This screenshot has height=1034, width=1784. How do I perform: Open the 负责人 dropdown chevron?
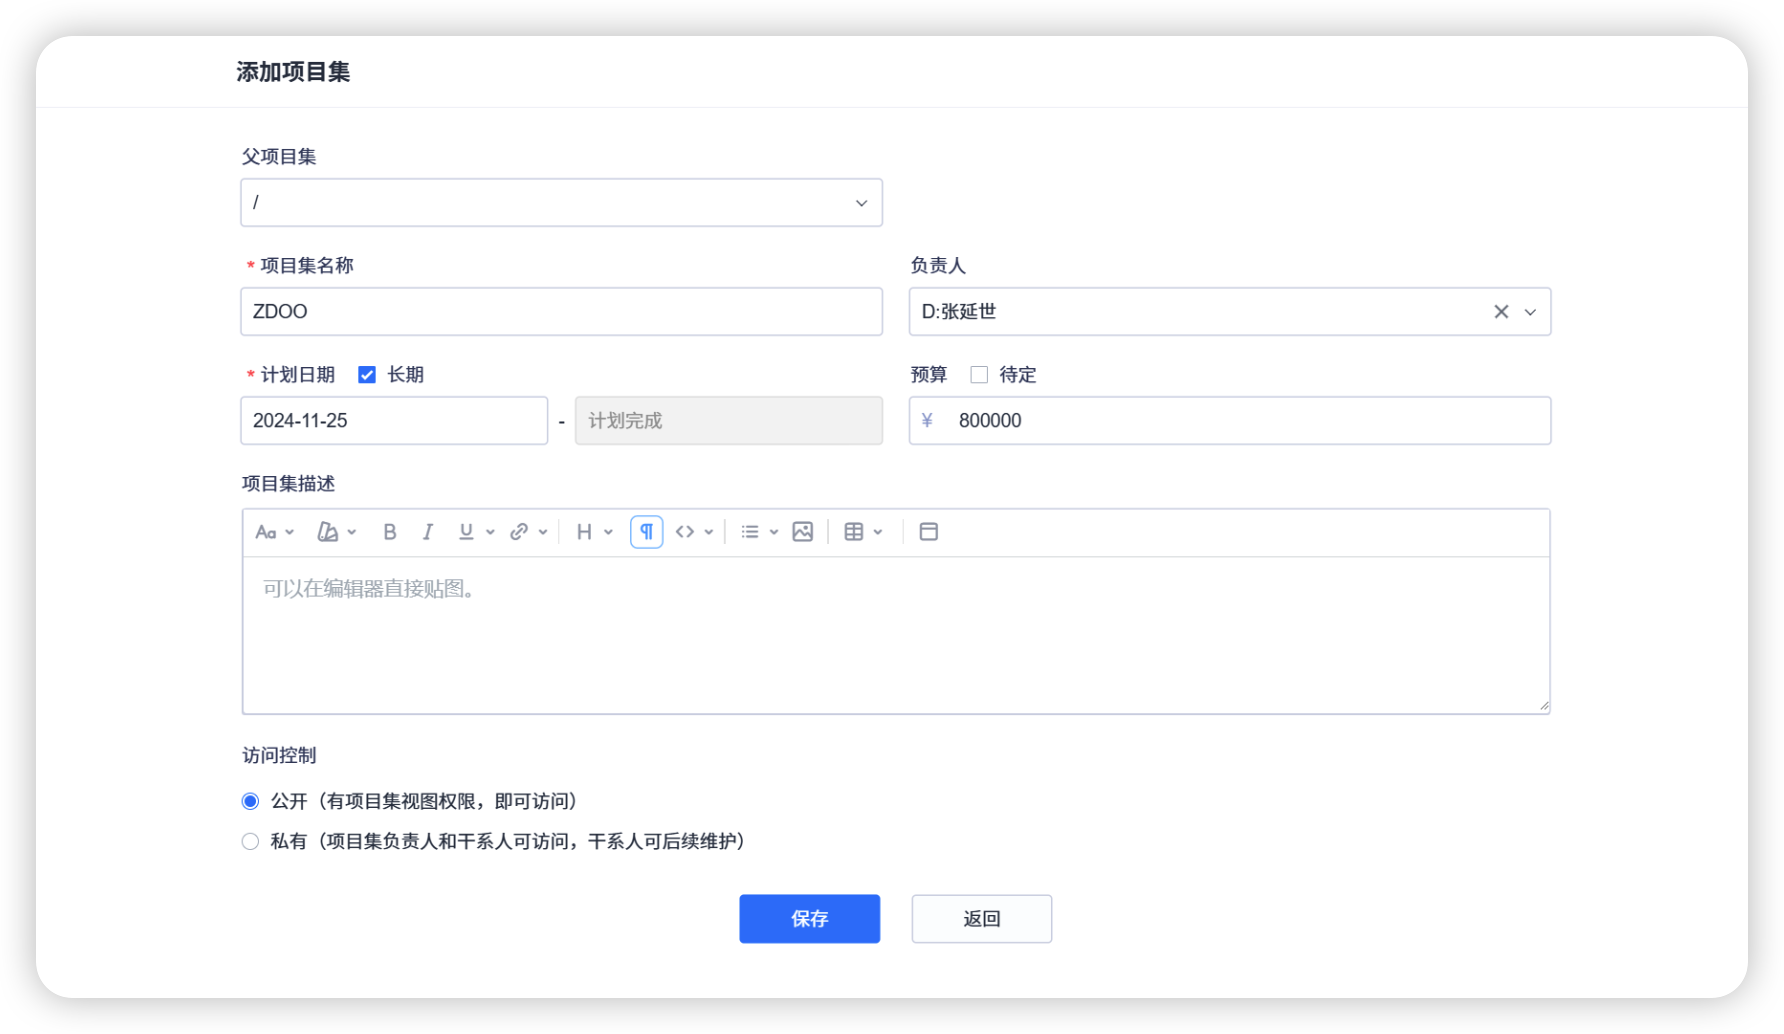pyautogui.click(x=1530, y=312)
